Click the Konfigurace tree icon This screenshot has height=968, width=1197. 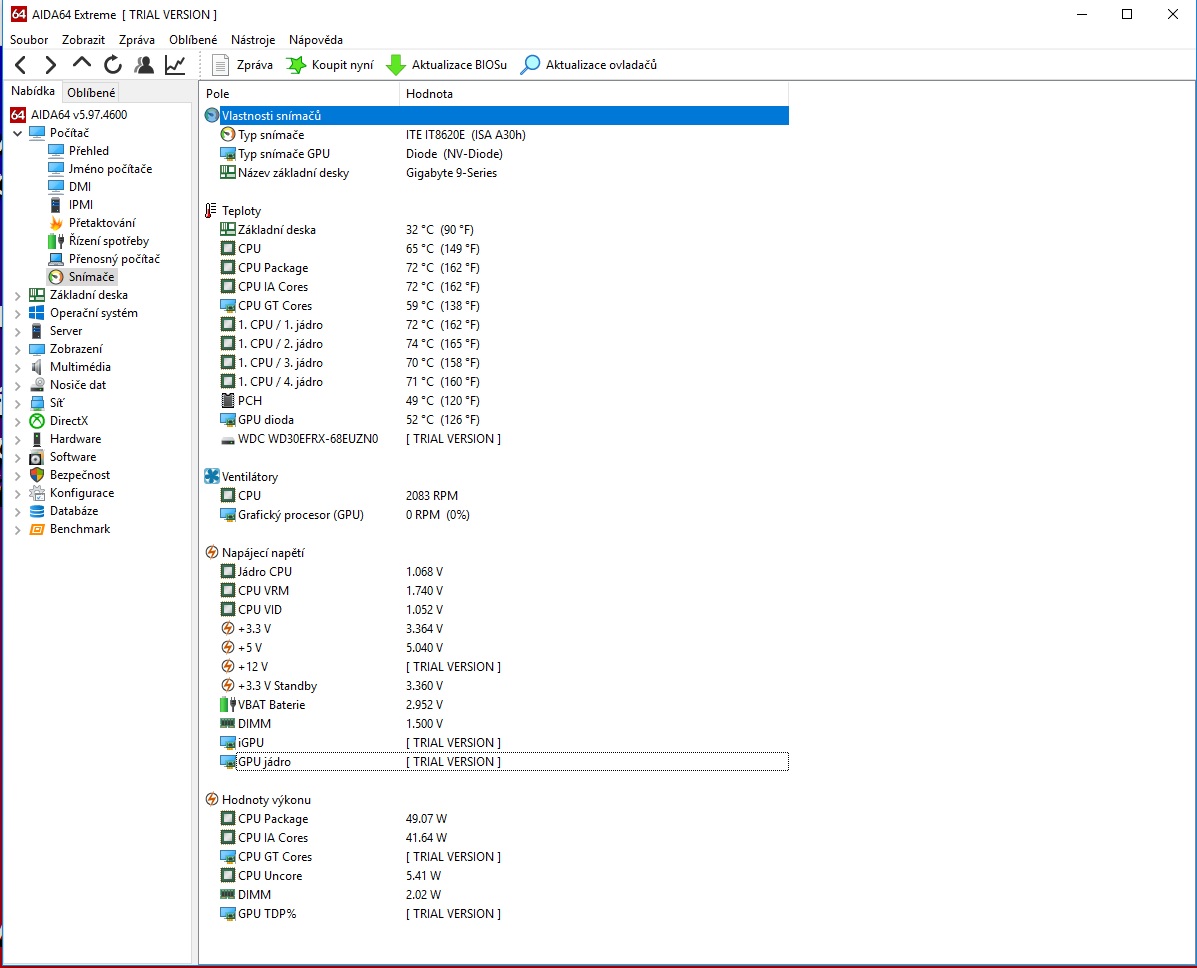(x=37, y=493)
